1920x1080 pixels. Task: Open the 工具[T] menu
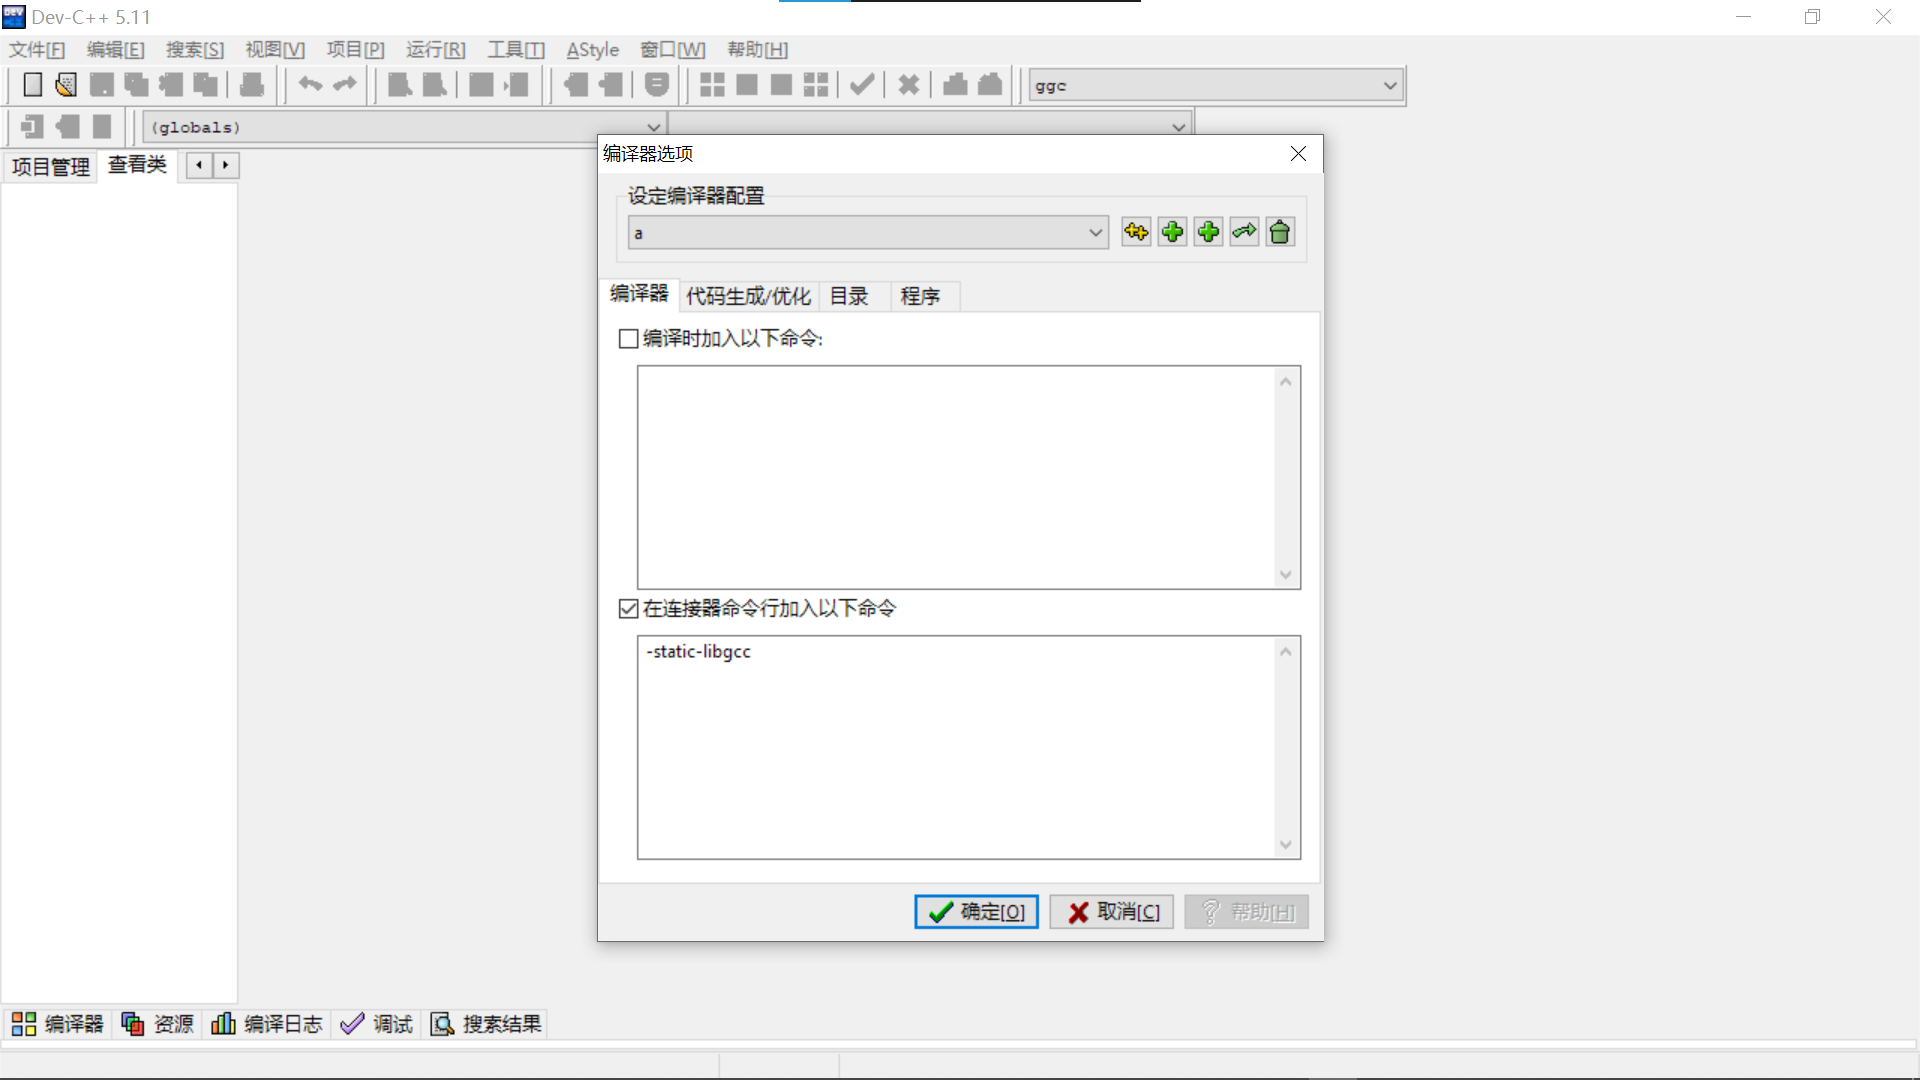click(x=516, y=50)
